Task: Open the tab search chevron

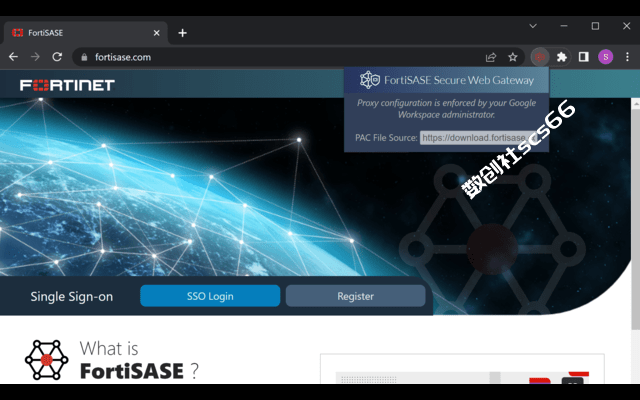Action: [x=533, y=26]
